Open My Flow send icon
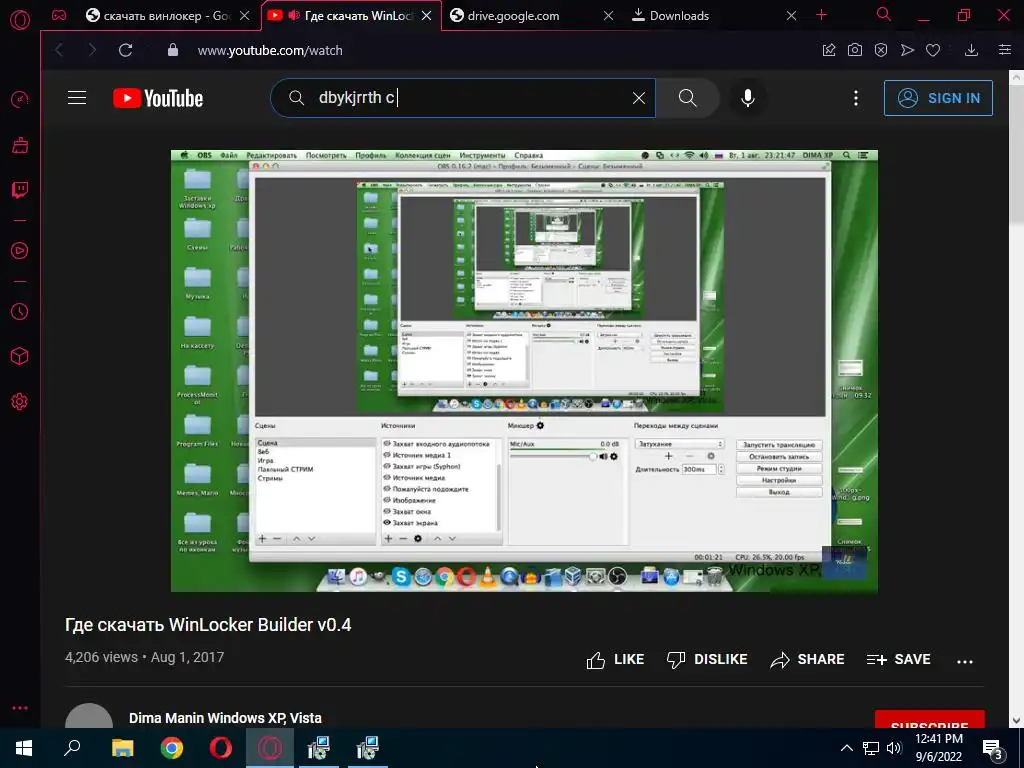Screen dimensions: 1024x768 coord(907,50)
